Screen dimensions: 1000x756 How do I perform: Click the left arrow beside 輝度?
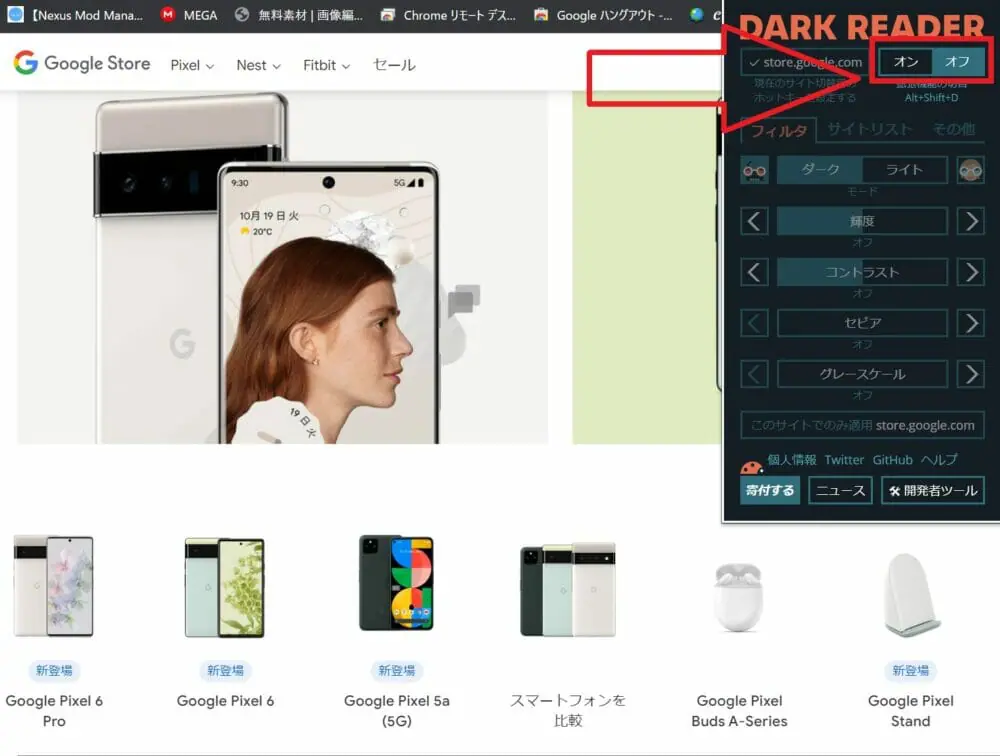[x=755, y=221]
